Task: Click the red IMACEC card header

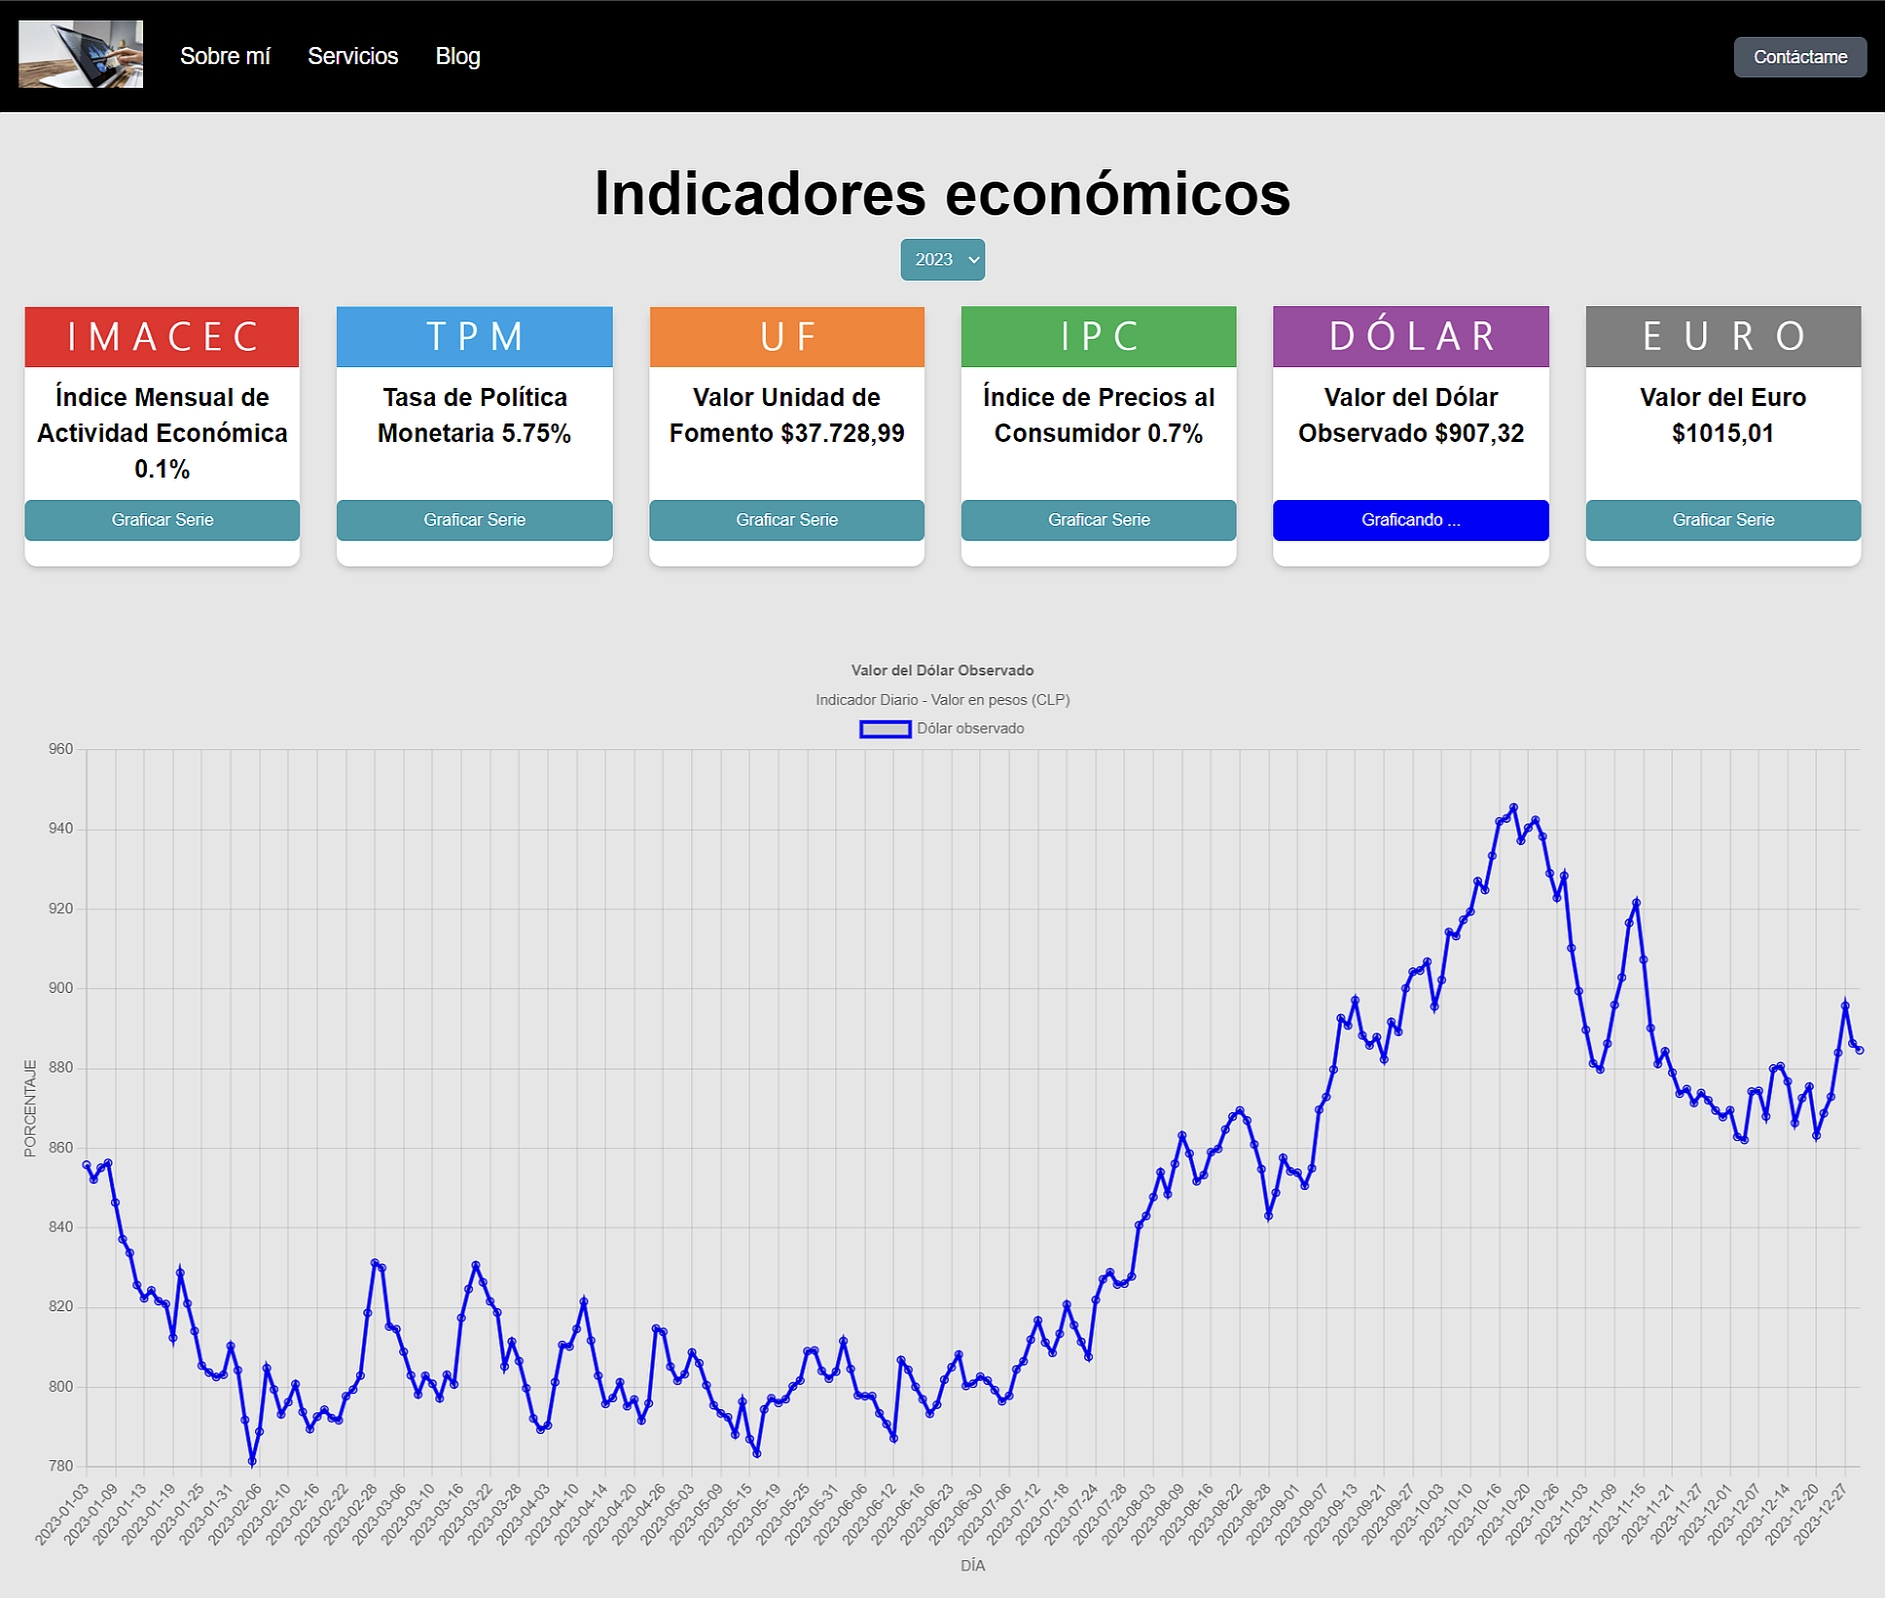Action: click(162, 337)
